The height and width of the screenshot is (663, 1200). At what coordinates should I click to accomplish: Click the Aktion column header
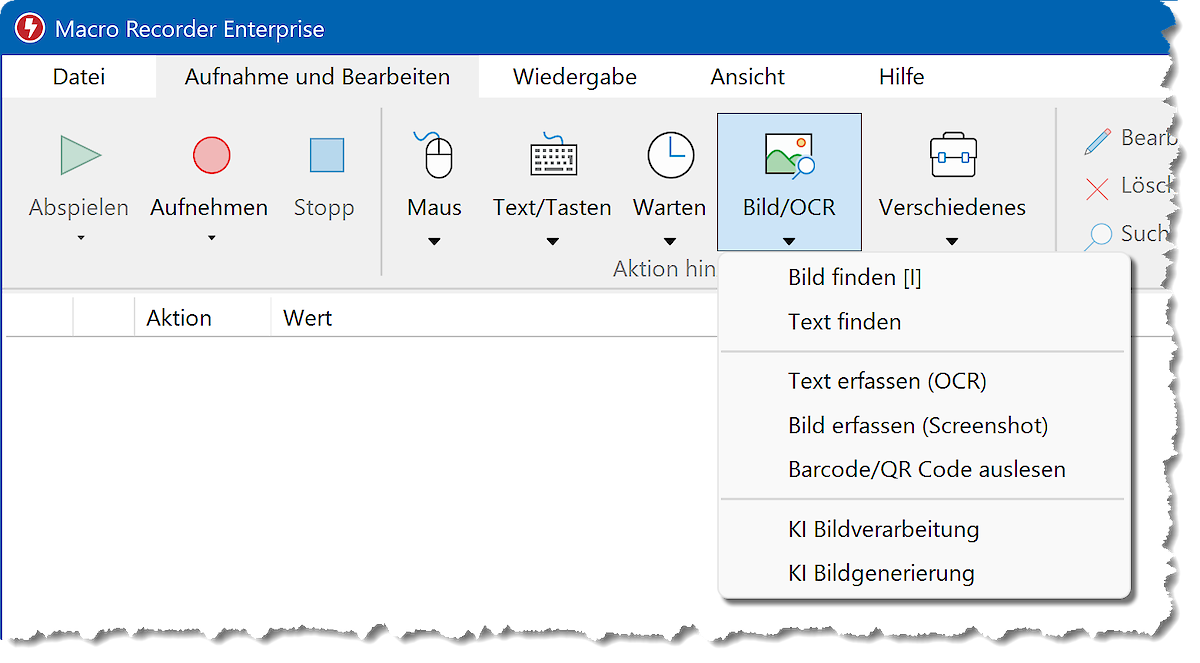[179, 318]
